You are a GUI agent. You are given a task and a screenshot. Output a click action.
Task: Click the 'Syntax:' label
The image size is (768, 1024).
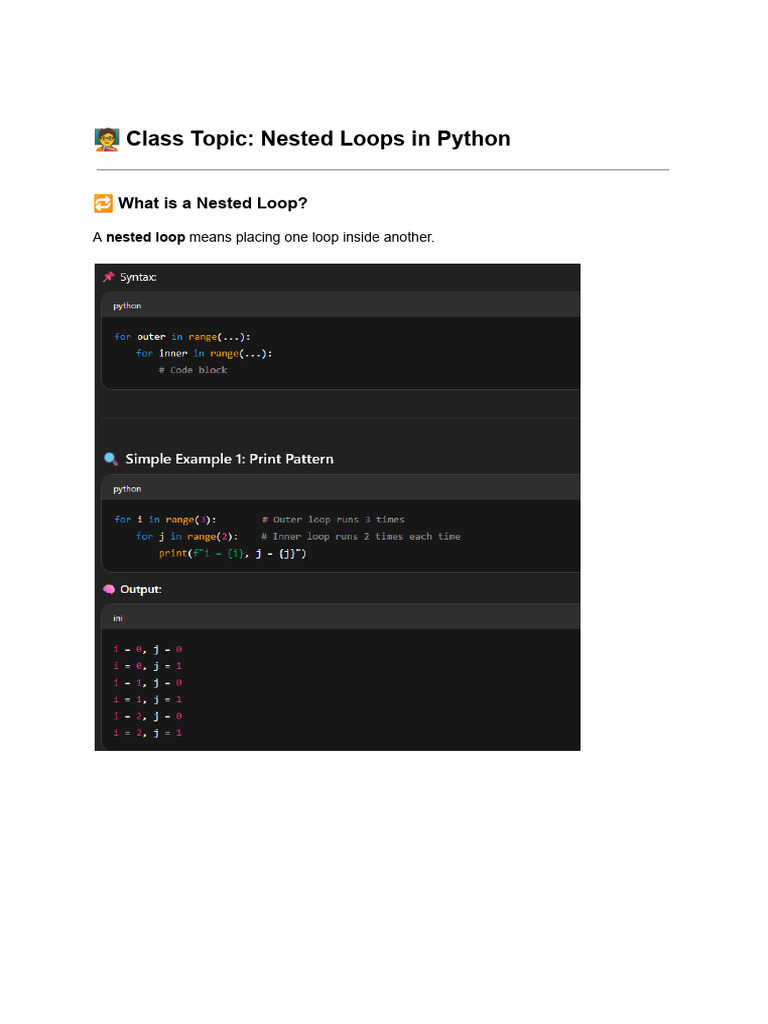tap(138, 277)
